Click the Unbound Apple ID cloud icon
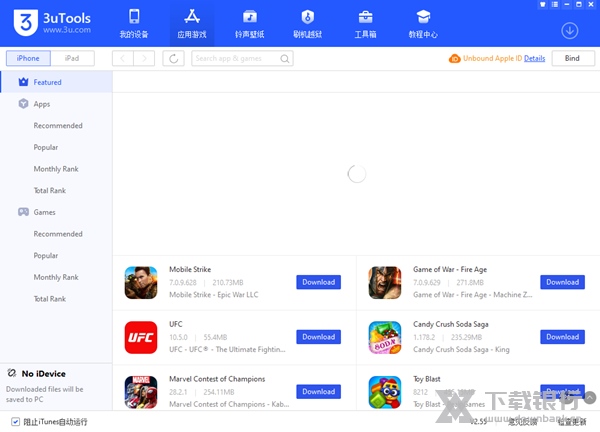 (x=455, y=59)
